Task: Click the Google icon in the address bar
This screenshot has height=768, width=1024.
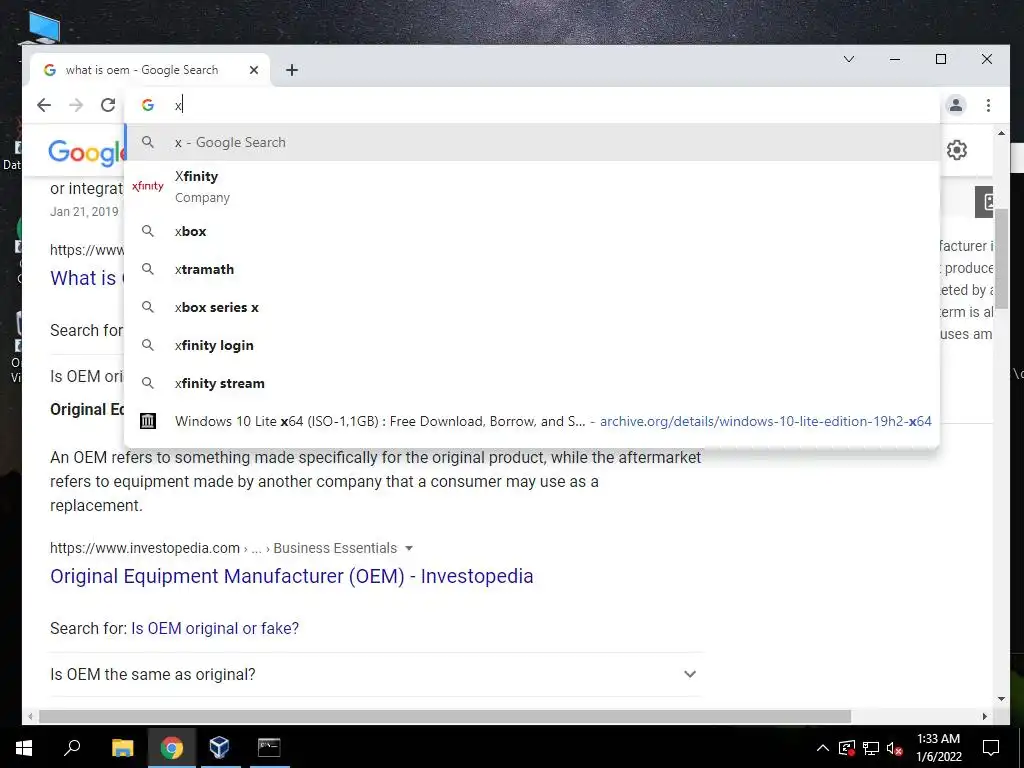Action: (148, 105)
